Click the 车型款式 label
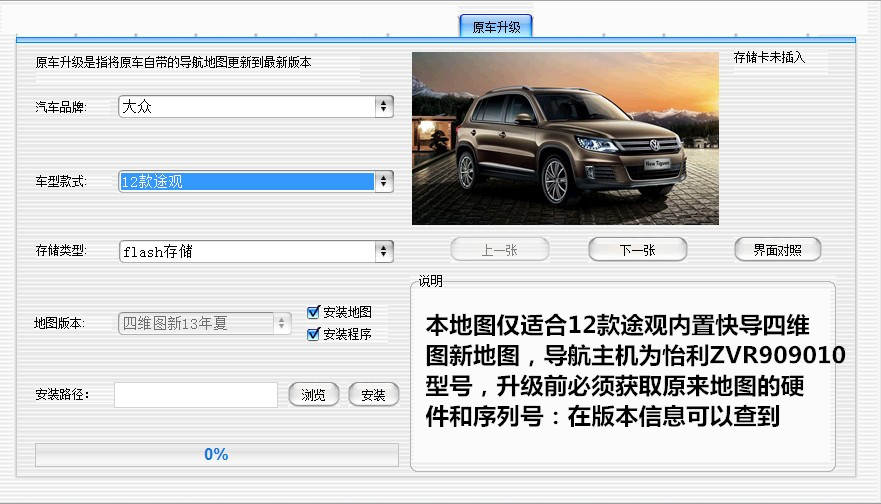Screen dimensions: 881x504 61,181
